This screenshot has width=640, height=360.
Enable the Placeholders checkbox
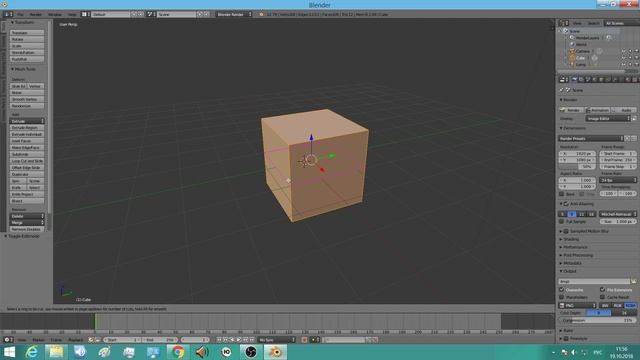(562, 297)
